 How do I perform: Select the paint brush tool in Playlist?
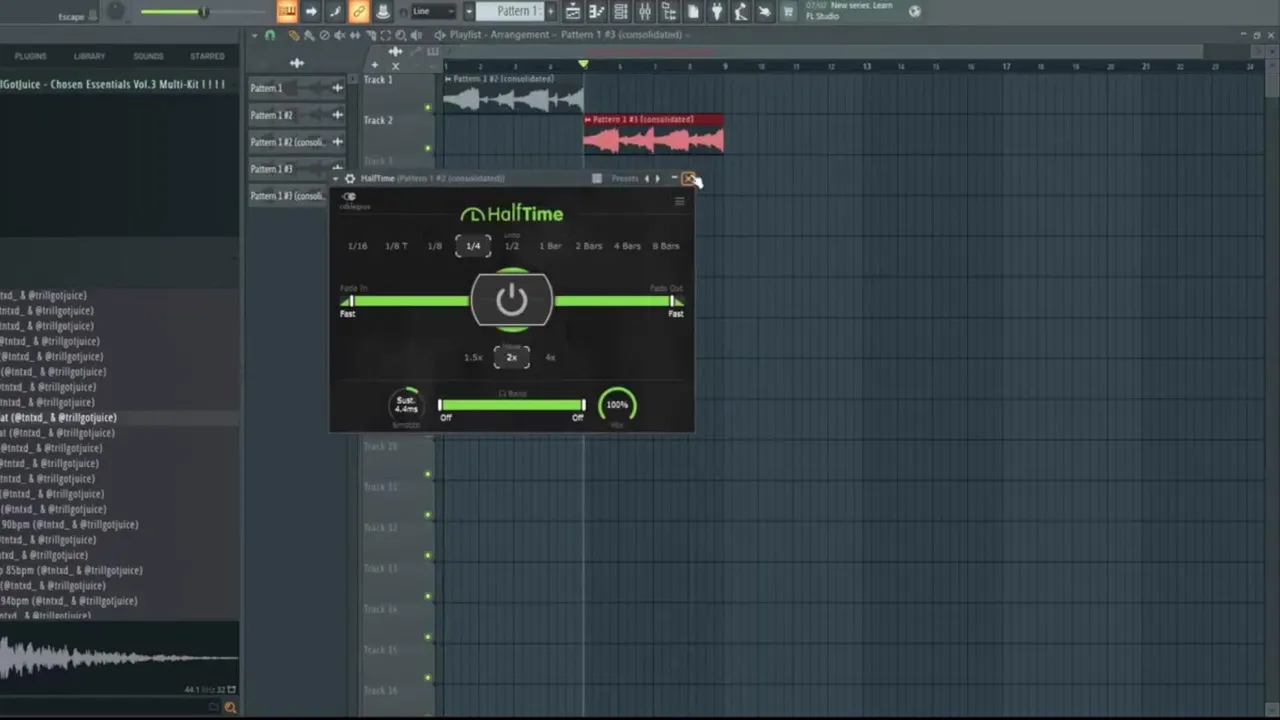coord(308,35)
